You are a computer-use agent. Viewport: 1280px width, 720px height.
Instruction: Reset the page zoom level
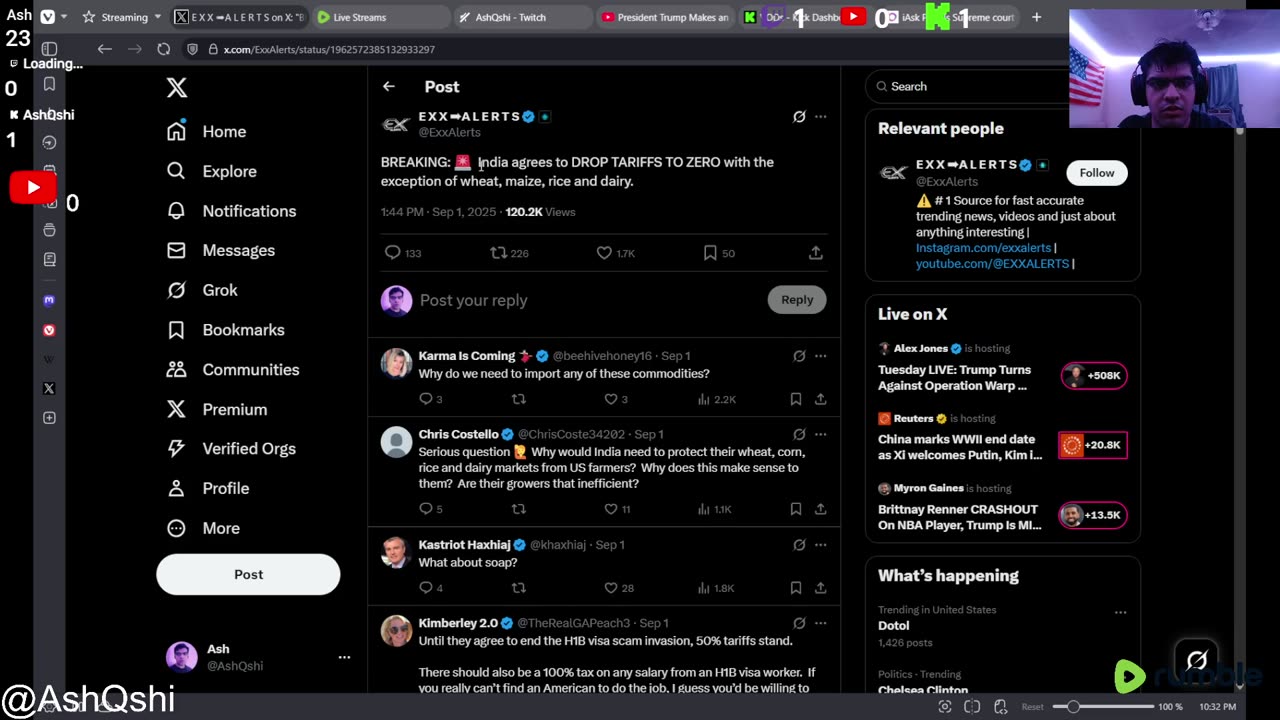pyautogui.click(x=1032, y=707)
